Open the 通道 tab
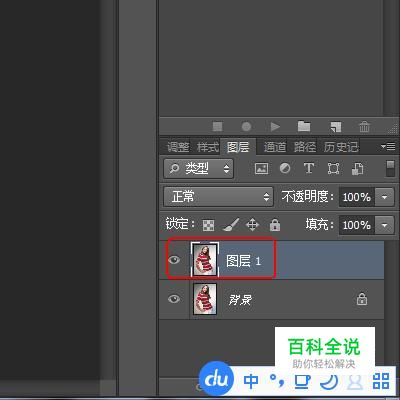 (275, 147)
